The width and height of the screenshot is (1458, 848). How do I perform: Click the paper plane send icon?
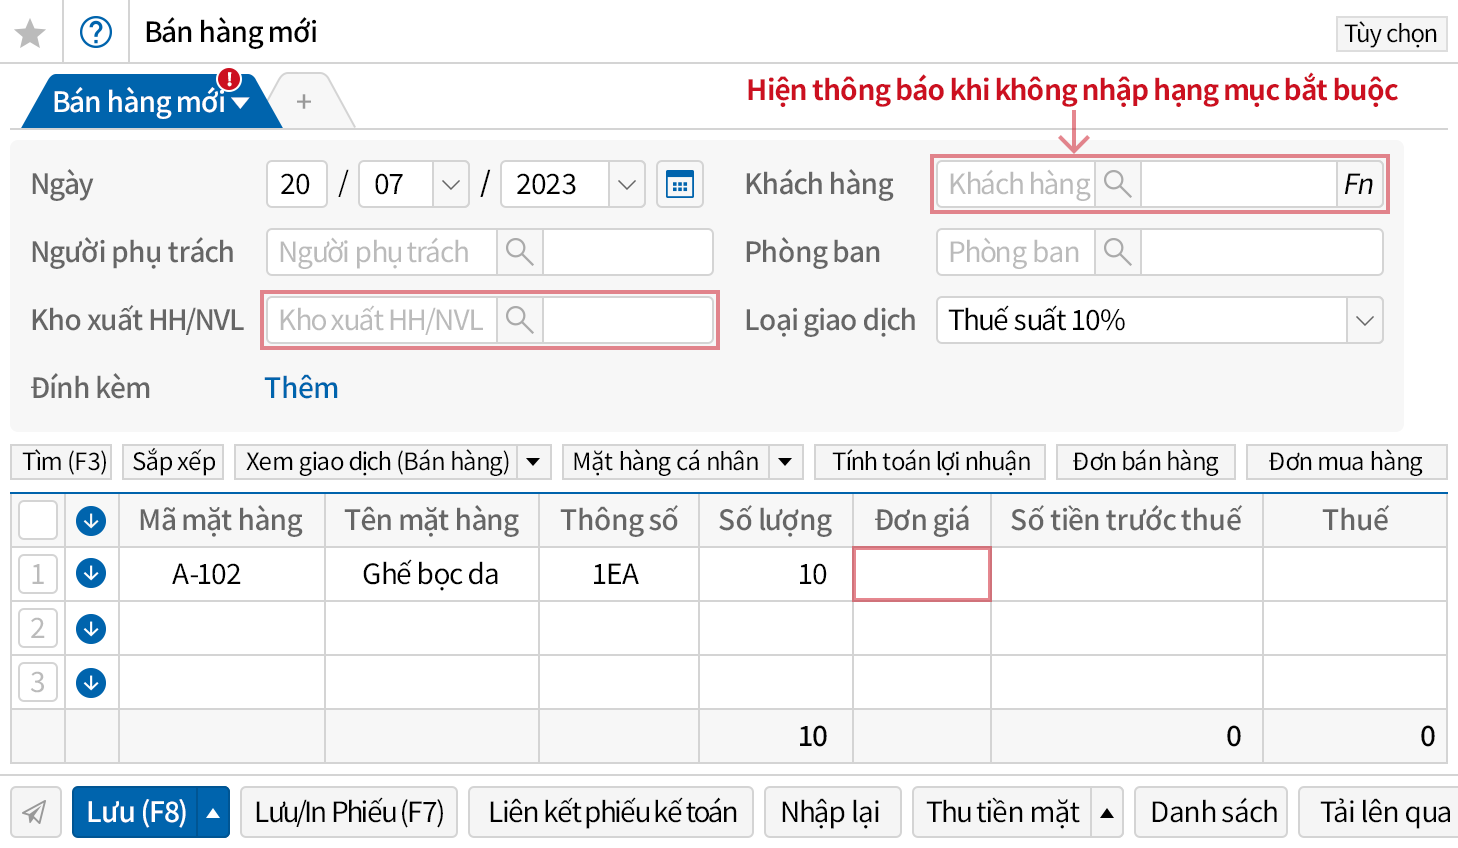pos(35,812)
